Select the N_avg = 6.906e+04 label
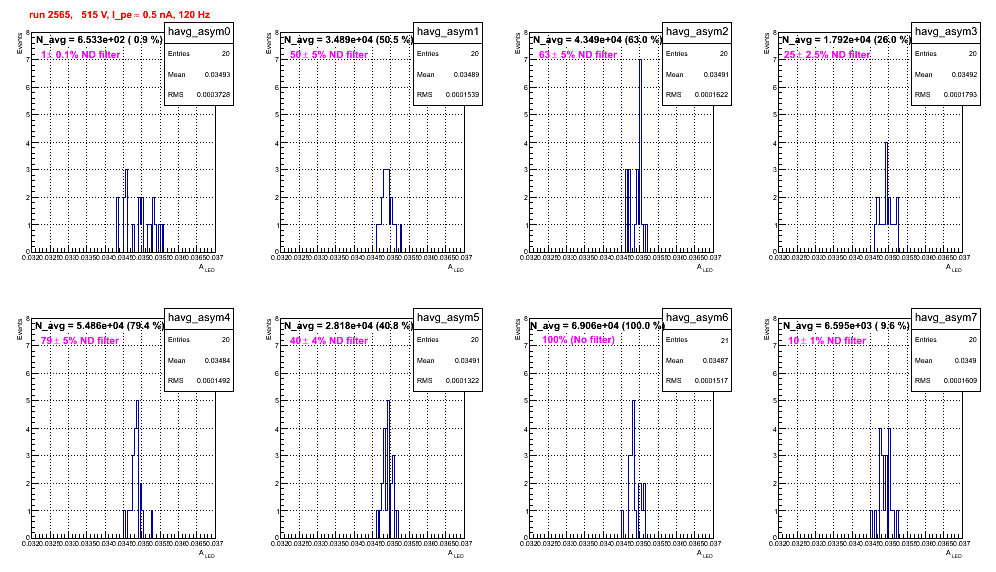The width and height of the screenshot is (996, 572). point(597,325)
